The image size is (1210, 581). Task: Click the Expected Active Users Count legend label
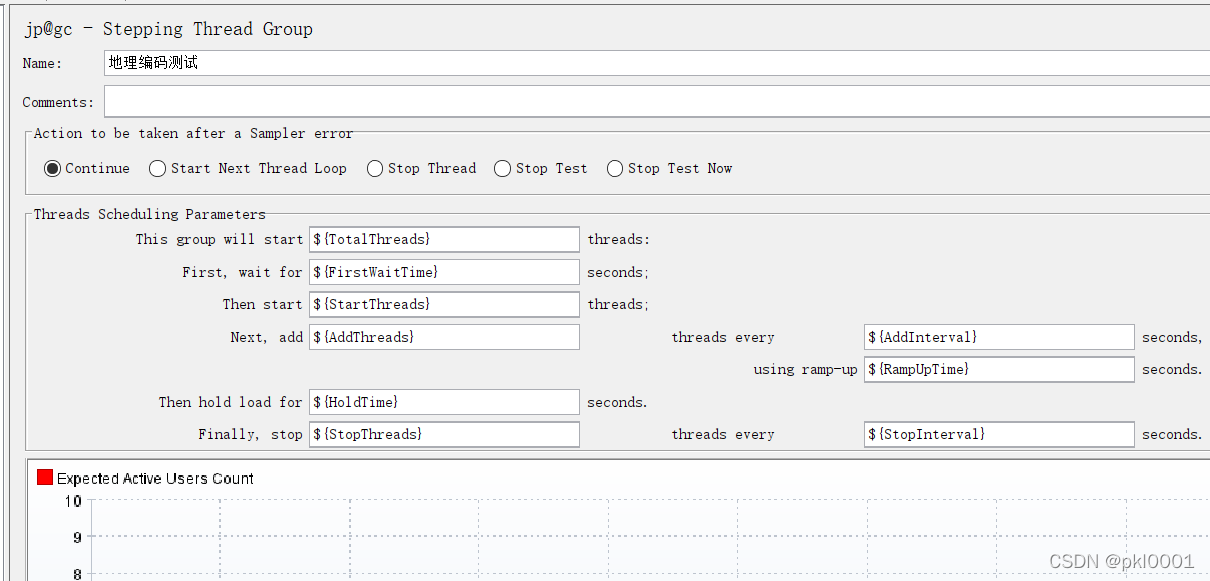[x=155, y=478]
